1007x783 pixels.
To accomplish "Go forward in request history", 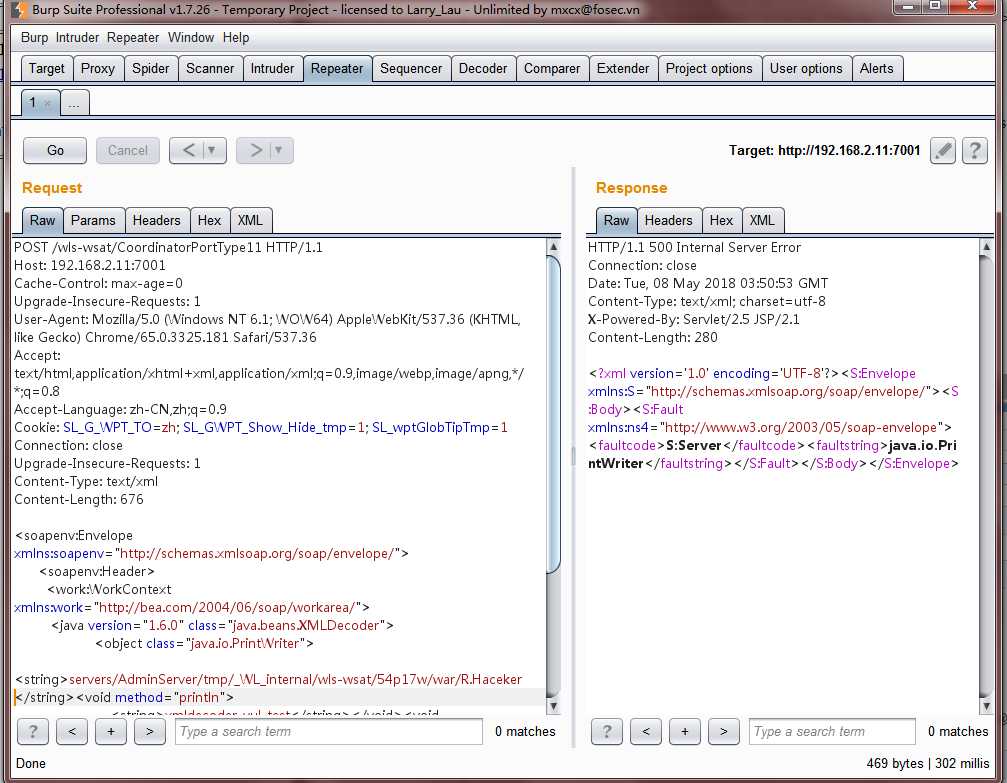I will [x=255, y=150].
